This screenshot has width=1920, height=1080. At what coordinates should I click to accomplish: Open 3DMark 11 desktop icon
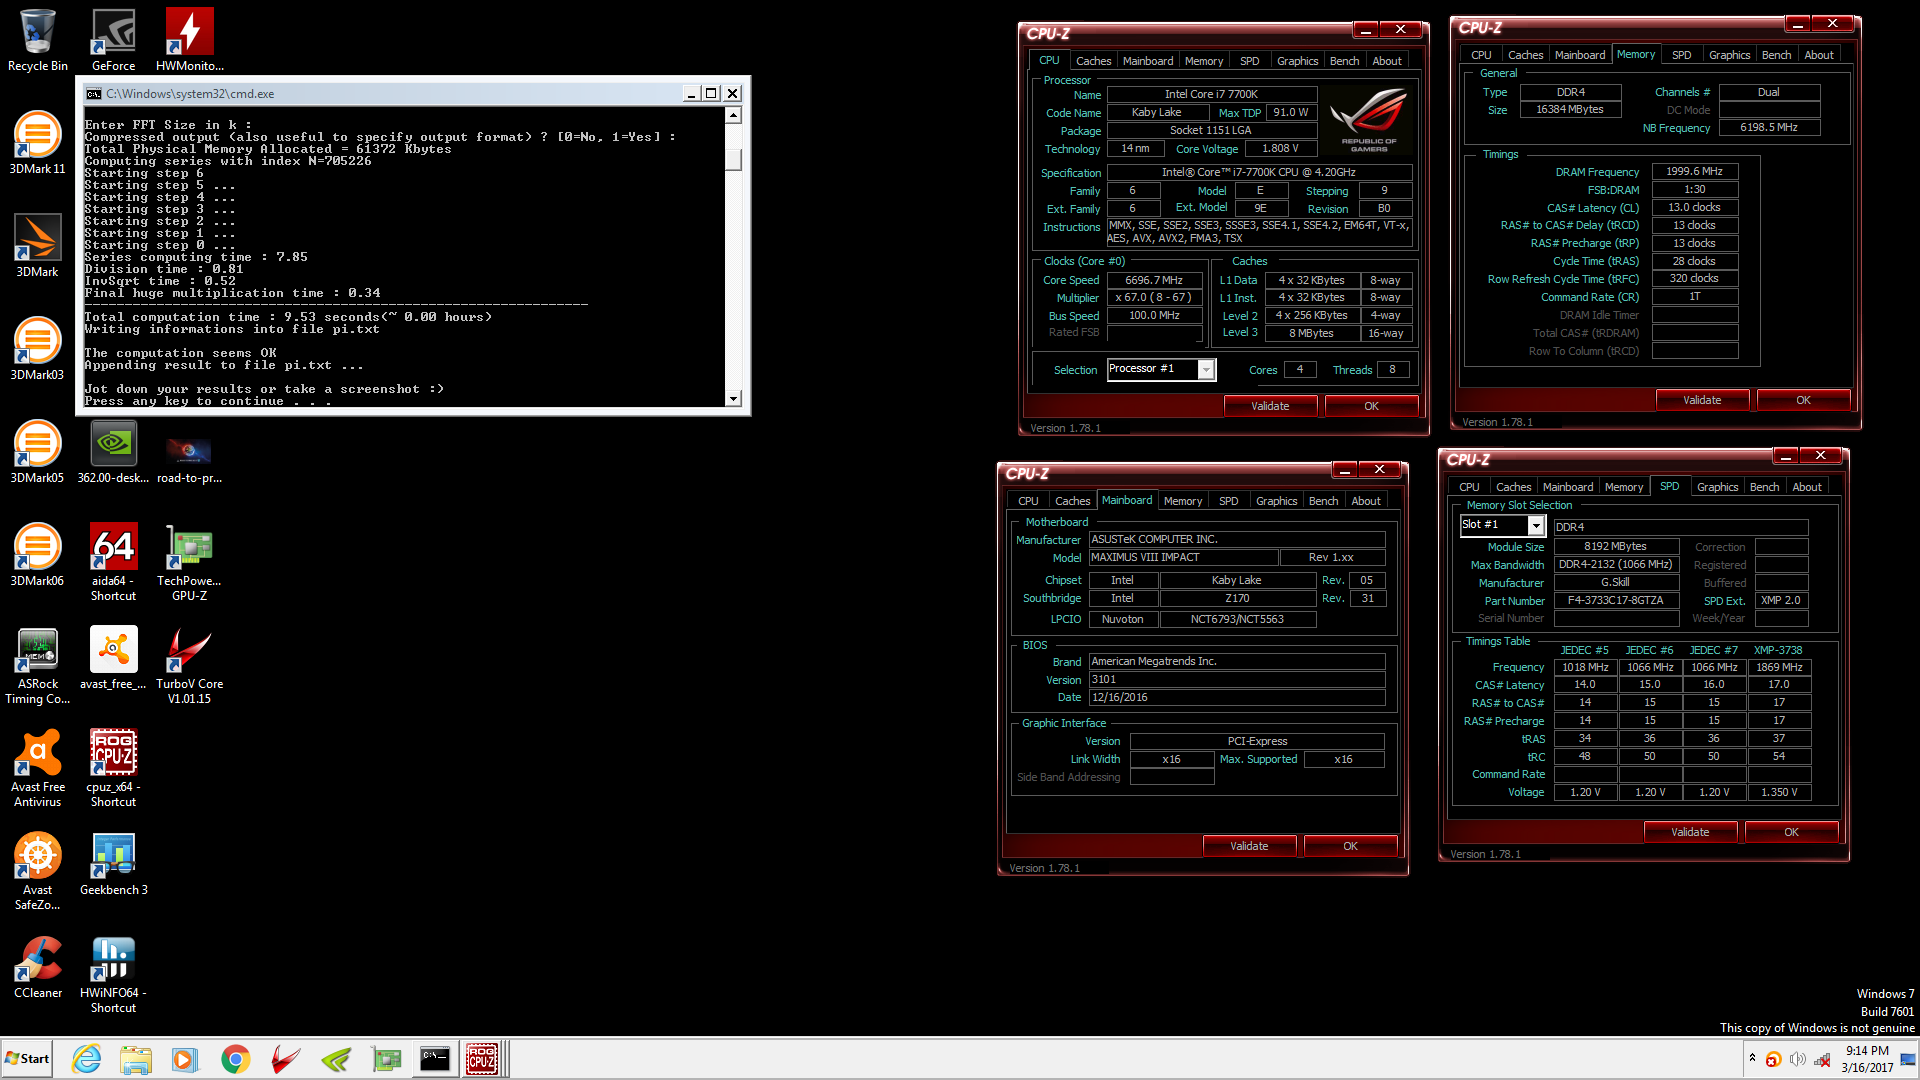point(38,143)
